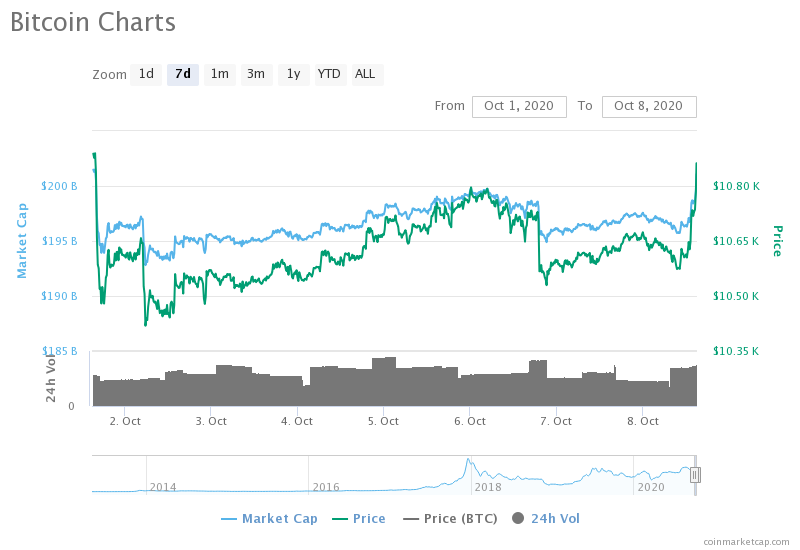Jump to 2018 in the navigator timeline
This screenshot has width=800, height=550.
click(488, 487)
